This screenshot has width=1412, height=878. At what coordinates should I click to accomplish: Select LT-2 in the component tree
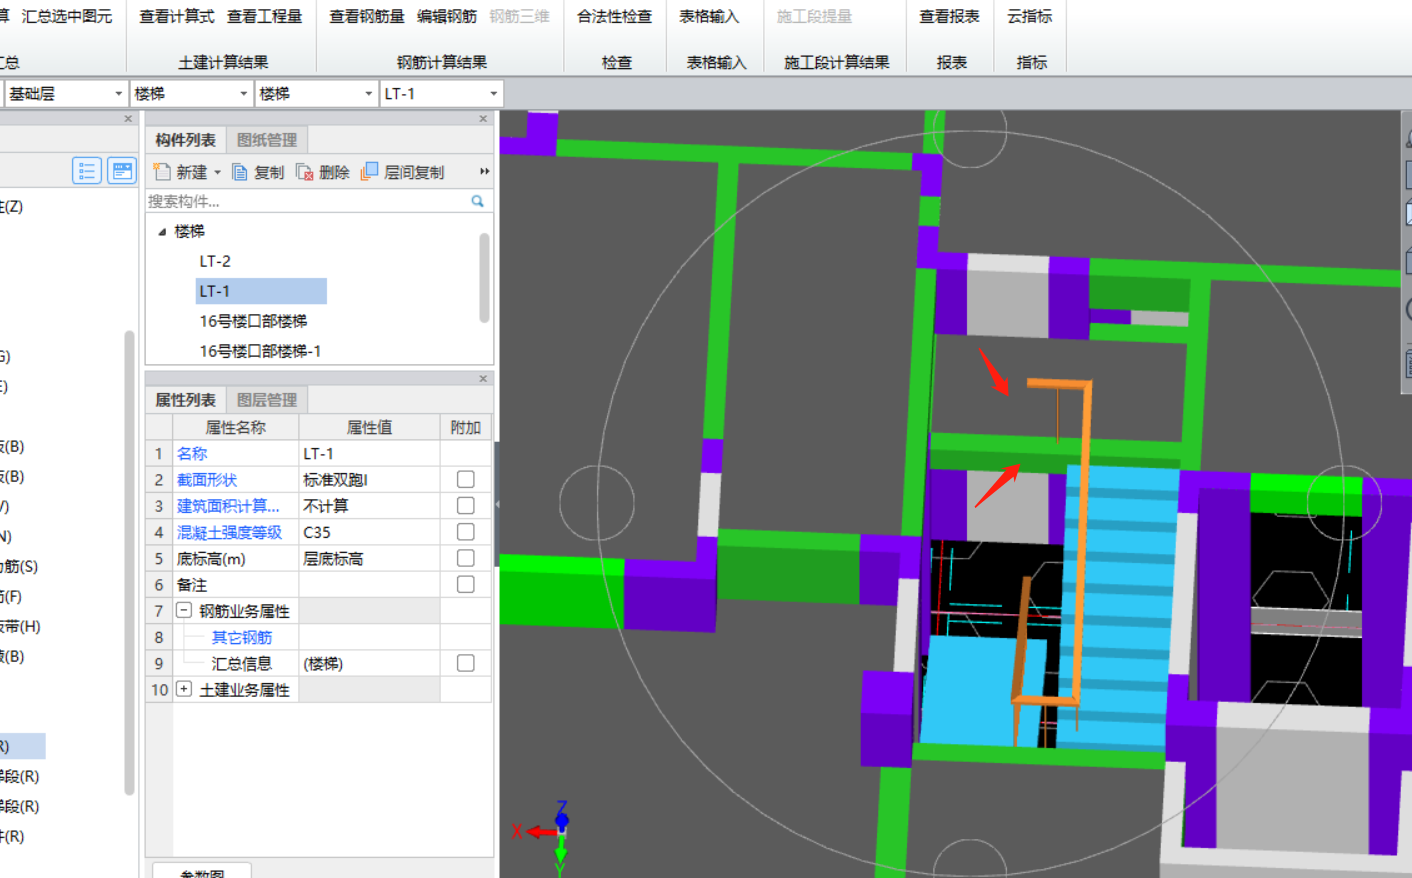215,261
